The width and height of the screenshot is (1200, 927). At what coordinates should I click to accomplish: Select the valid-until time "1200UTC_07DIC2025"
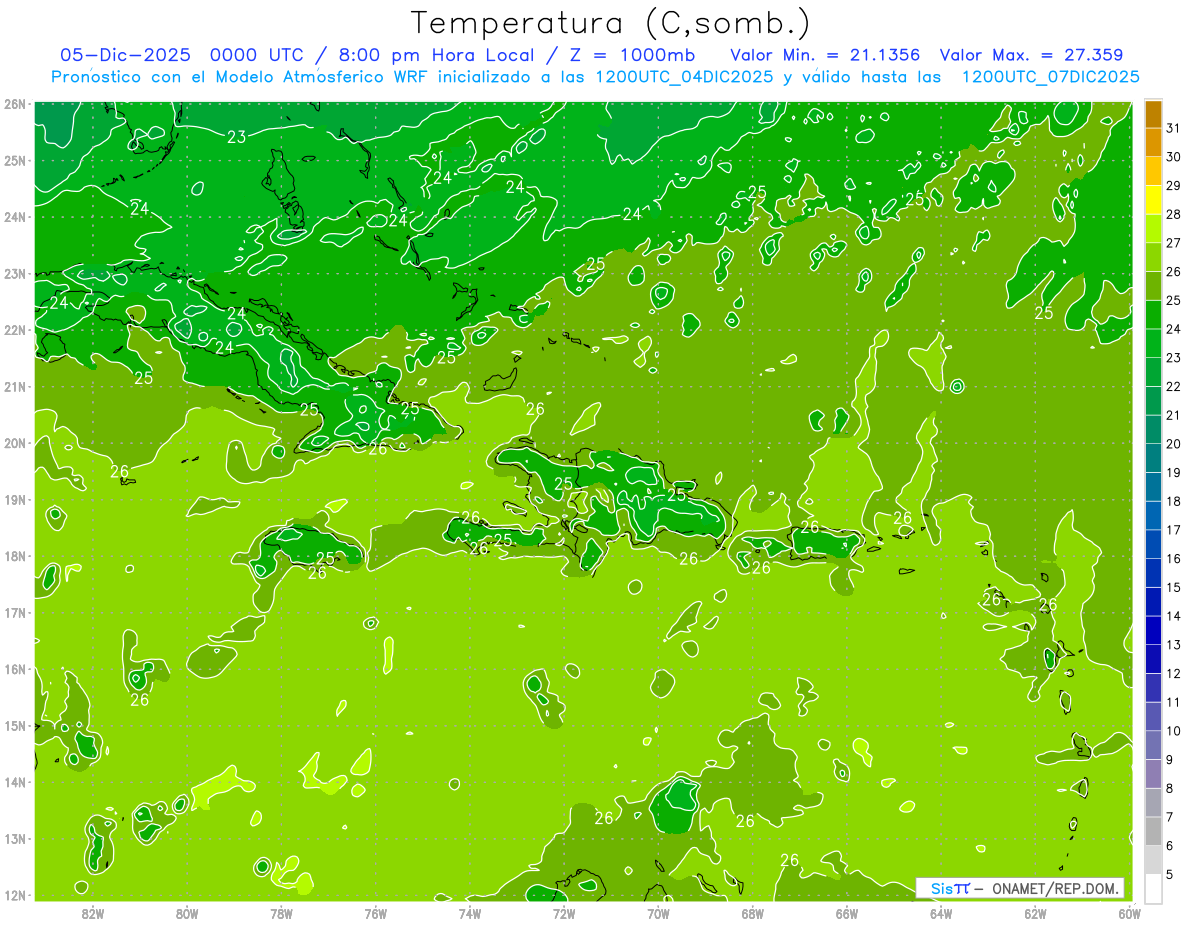[1050, 77]
